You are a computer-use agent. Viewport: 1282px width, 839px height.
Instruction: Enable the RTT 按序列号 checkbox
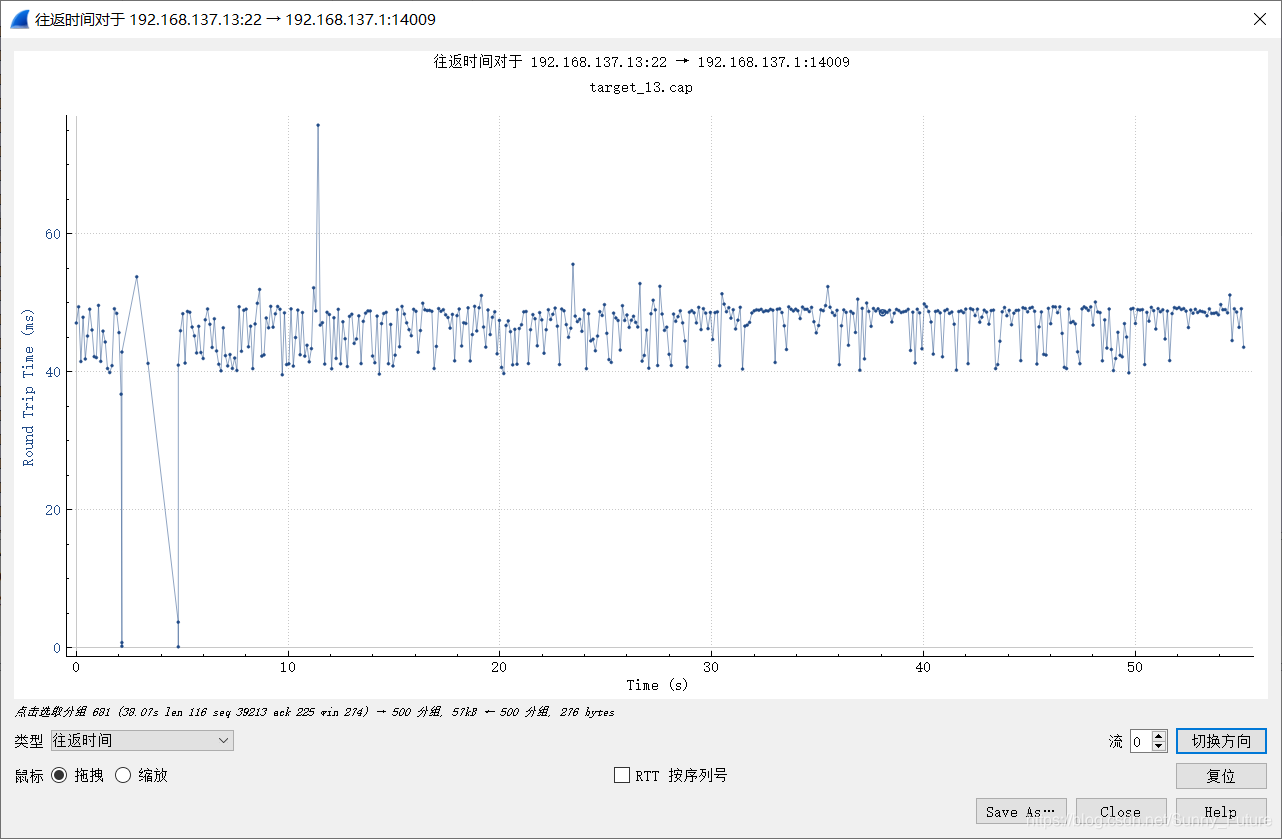click(622, 775)
